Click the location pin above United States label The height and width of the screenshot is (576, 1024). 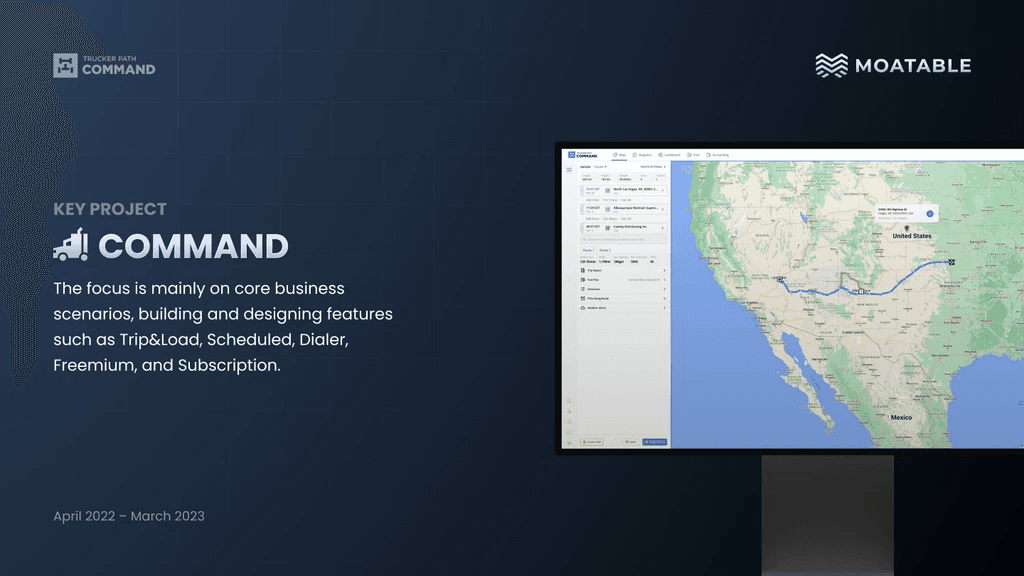[x=906, y=229]
